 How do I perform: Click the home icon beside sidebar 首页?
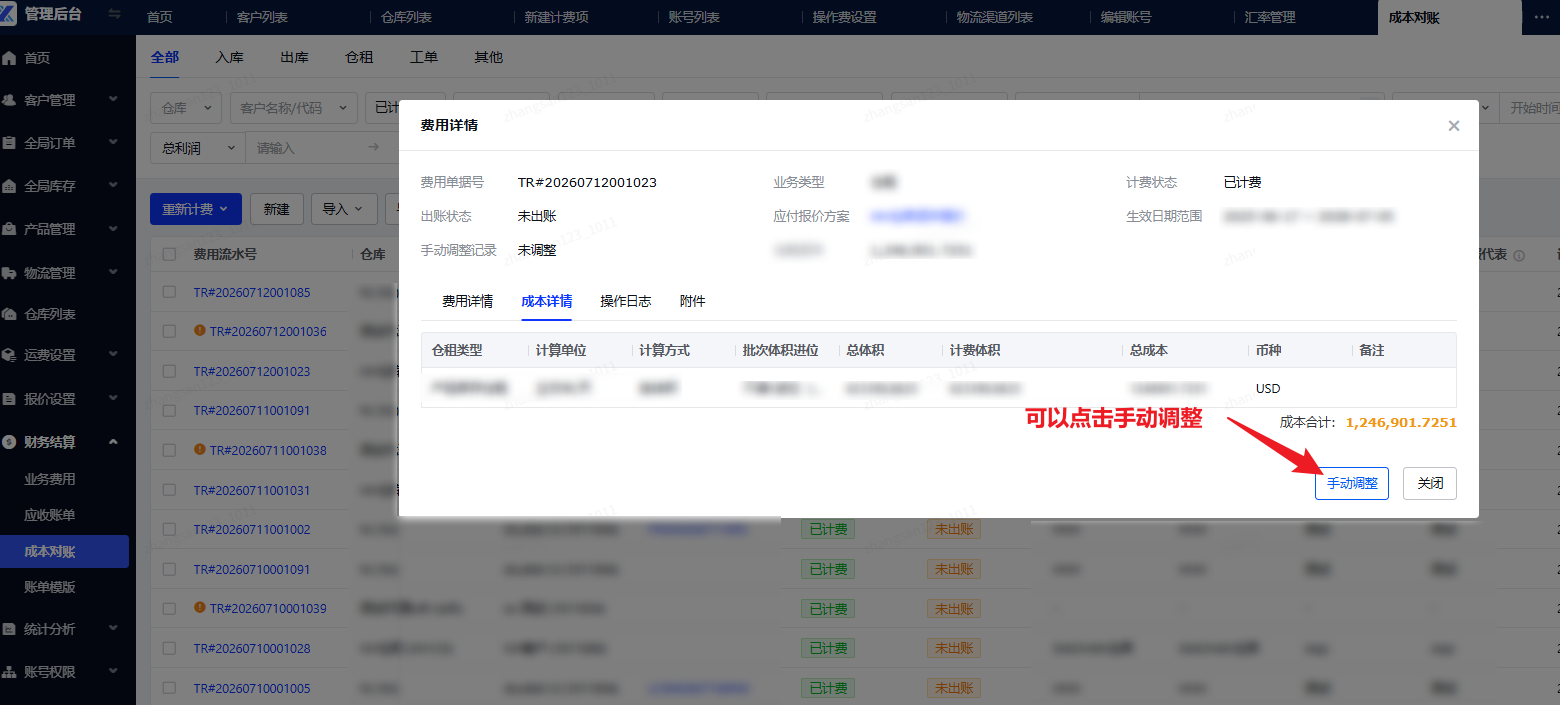(x=9, y=58)
